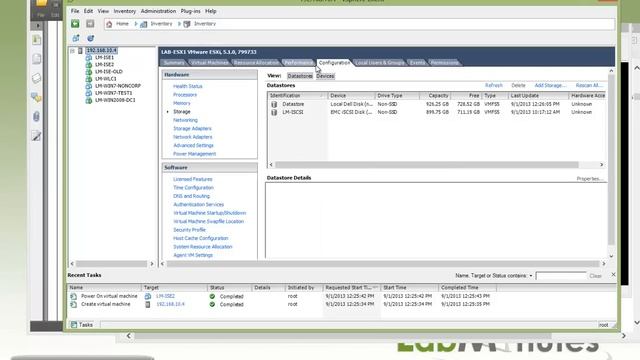Click the target VM icon next to LM-ISE2 link

click(x=148, y=296)
